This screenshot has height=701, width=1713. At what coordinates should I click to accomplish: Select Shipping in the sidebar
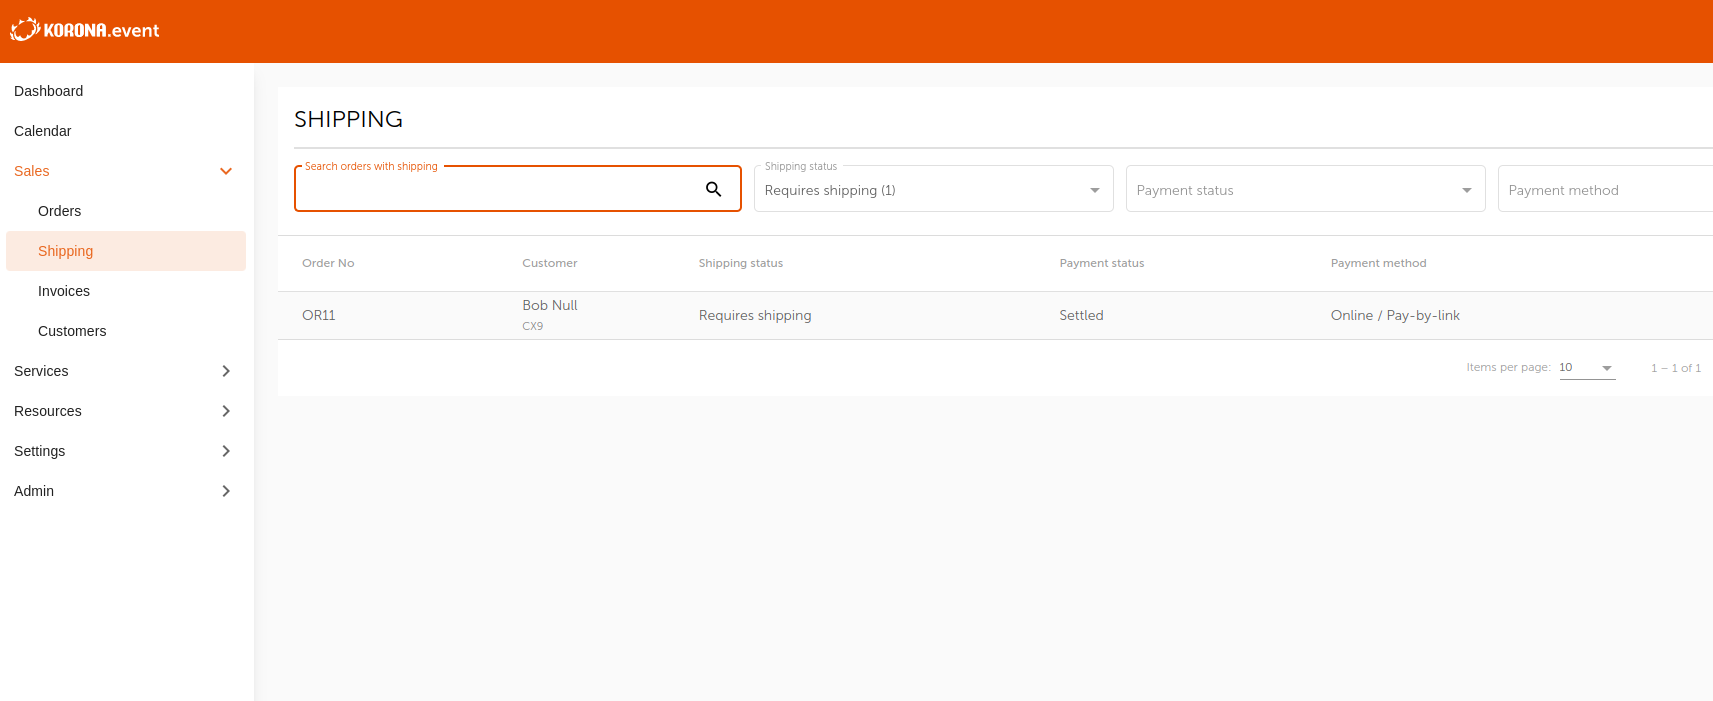tap(126, 251)
